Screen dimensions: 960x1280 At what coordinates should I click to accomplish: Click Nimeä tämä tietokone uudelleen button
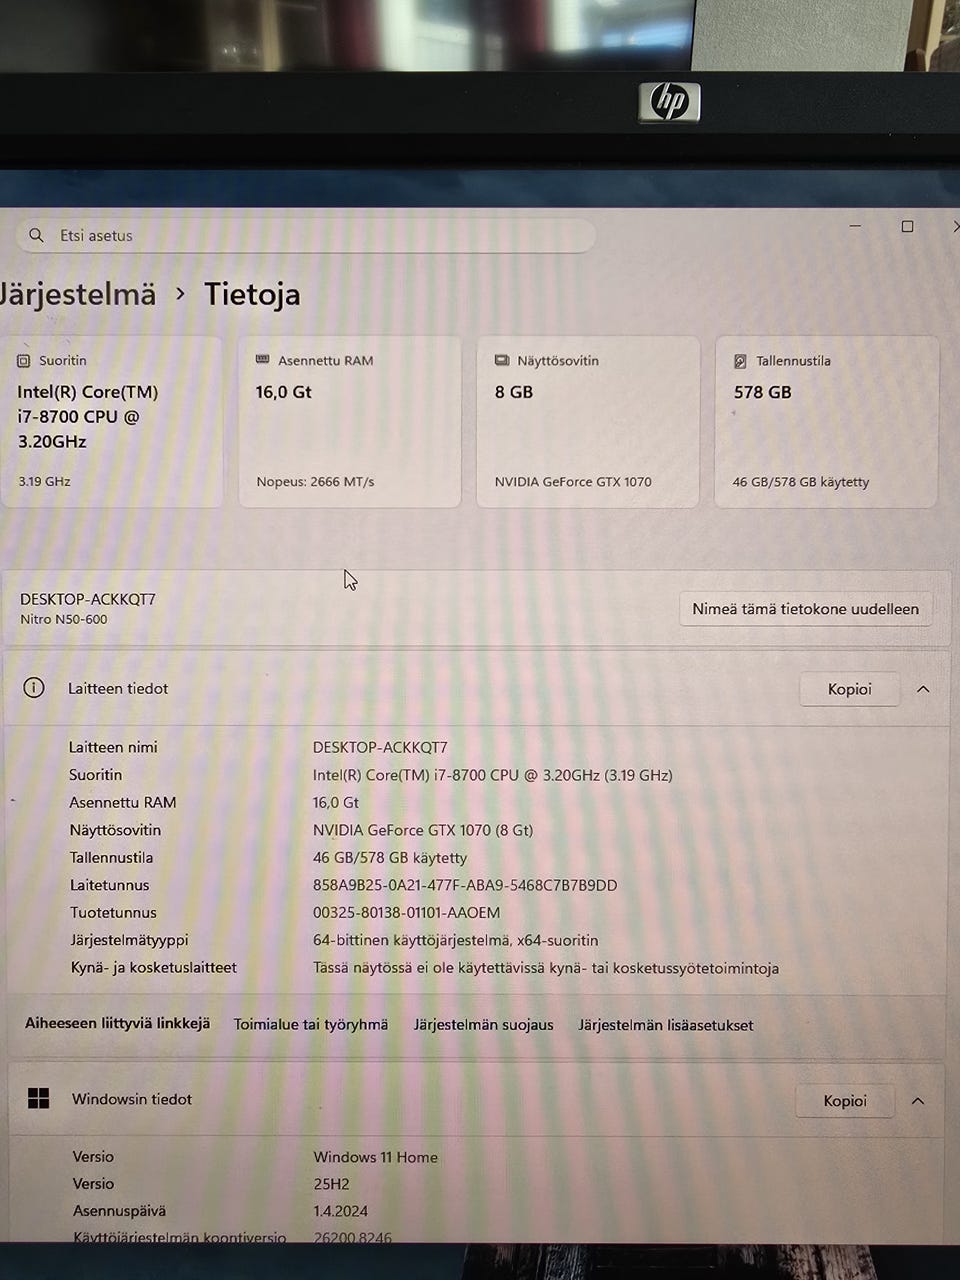pos(805,609)
